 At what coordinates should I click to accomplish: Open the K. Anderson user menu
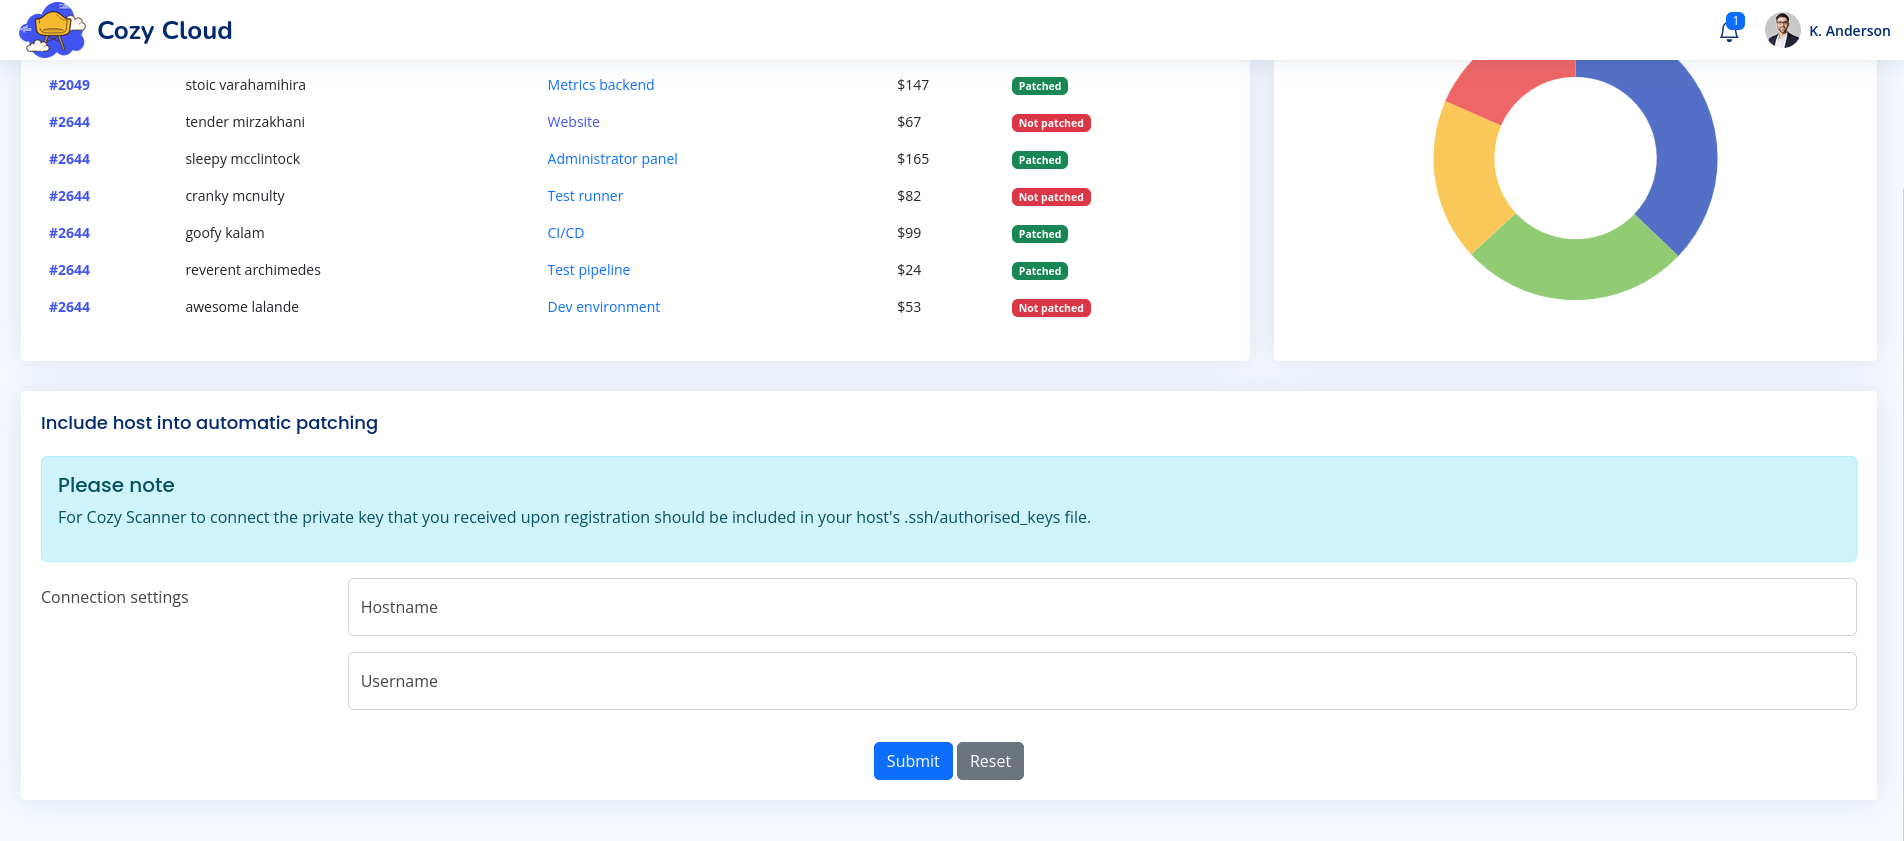point(1849,31)
